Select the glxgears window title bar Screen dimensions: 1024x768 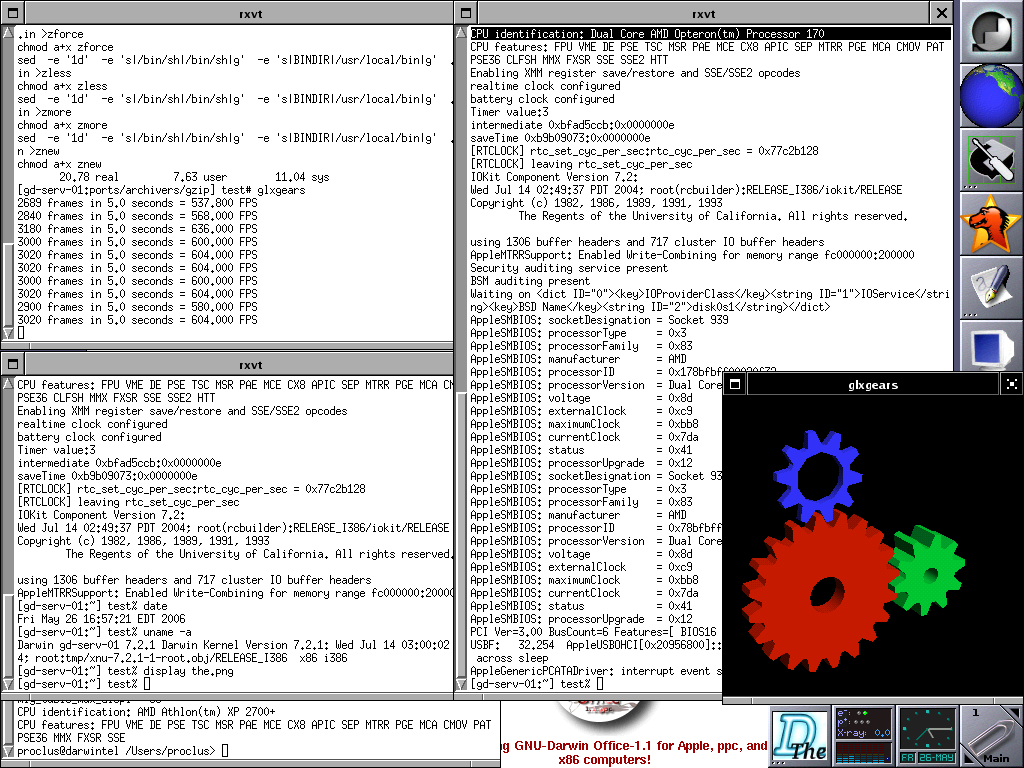click(872, 385)
